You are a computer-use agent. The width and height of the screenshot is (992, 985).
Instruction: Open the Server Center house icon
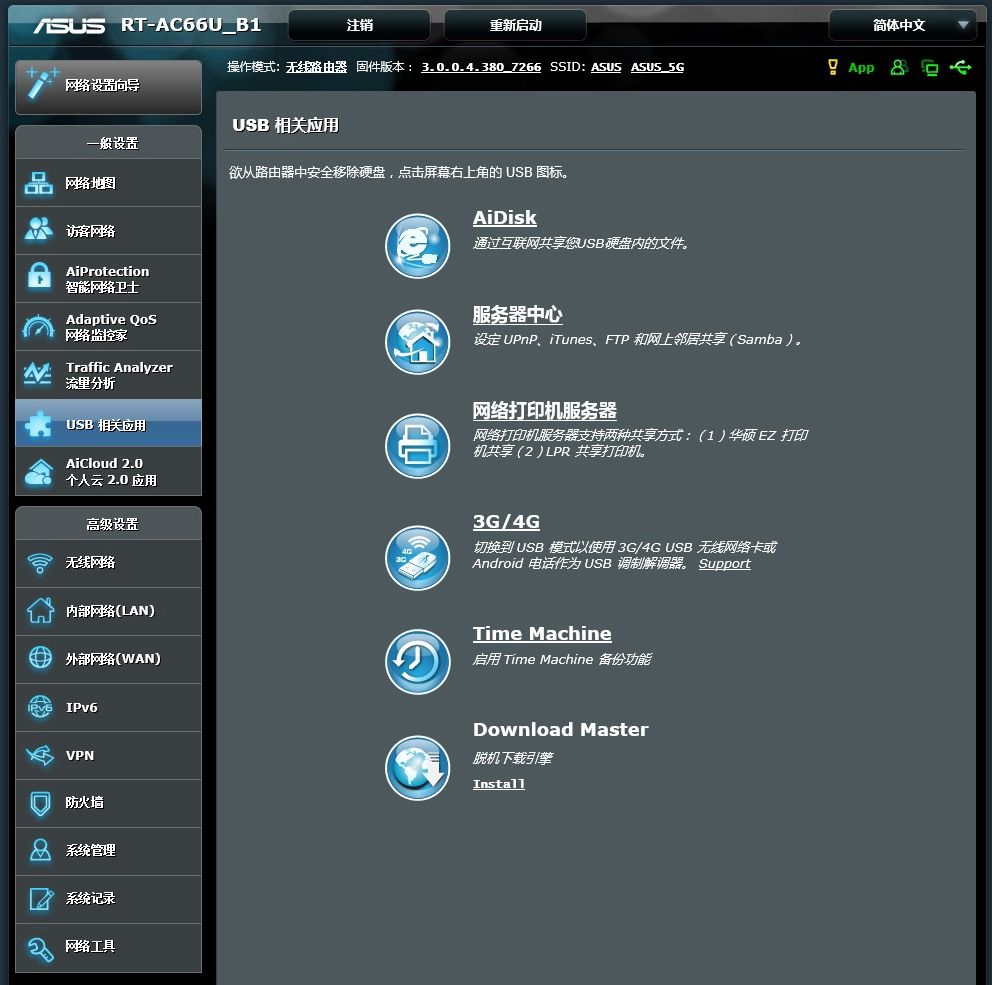417,342
